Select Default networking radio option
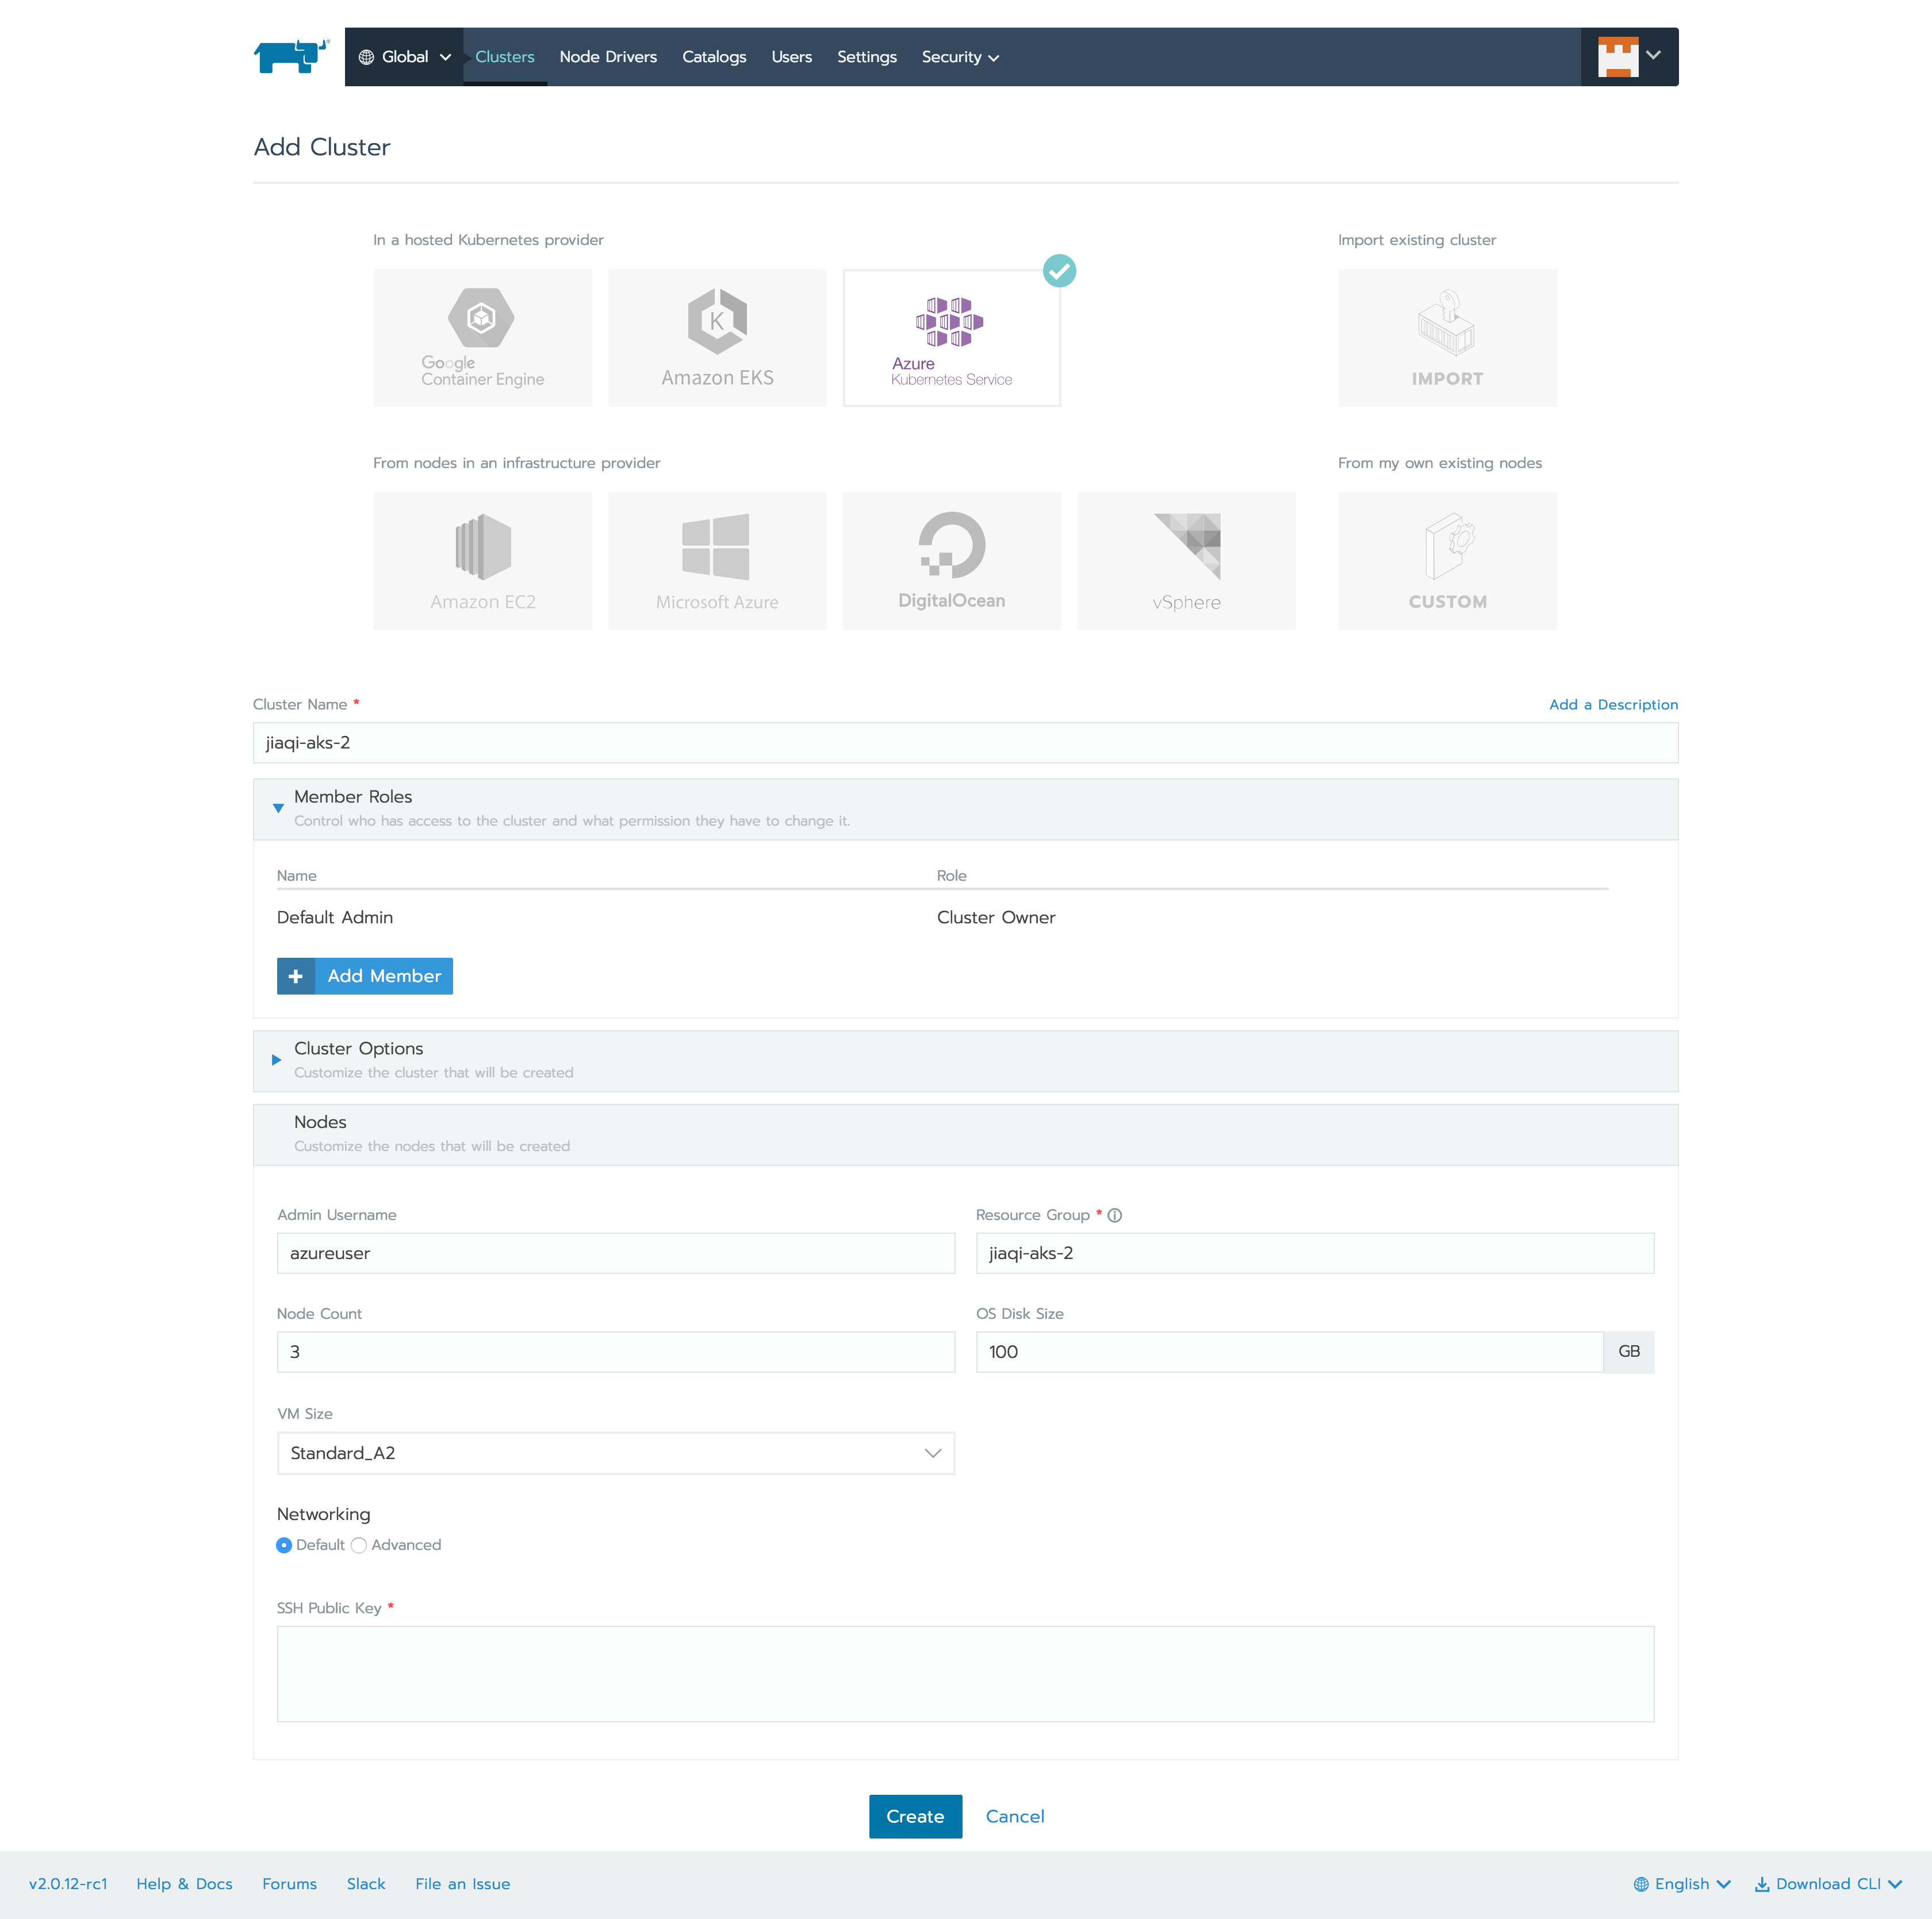The width and height of the screenshot is (1932, 1919). click(284, 1545)
